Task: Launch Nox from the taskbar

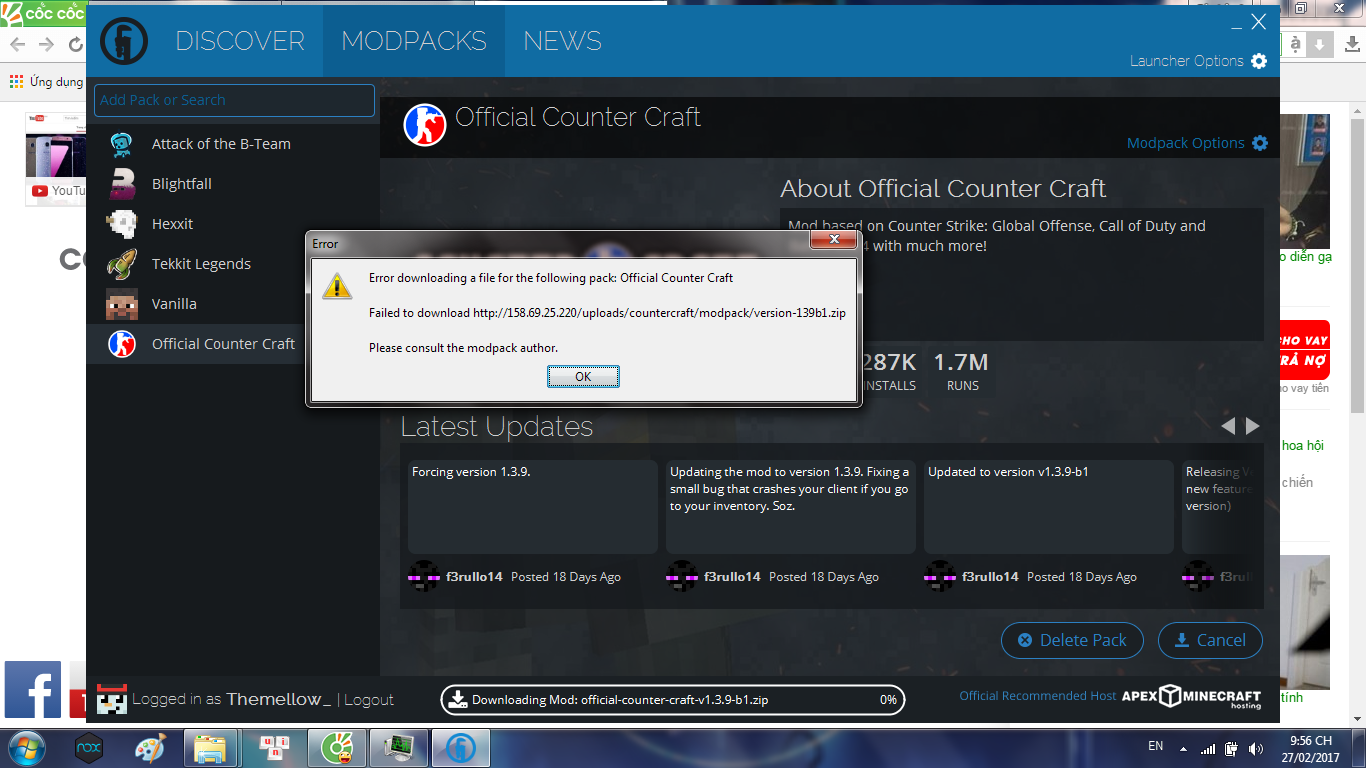Action: [x=89, y=748]
